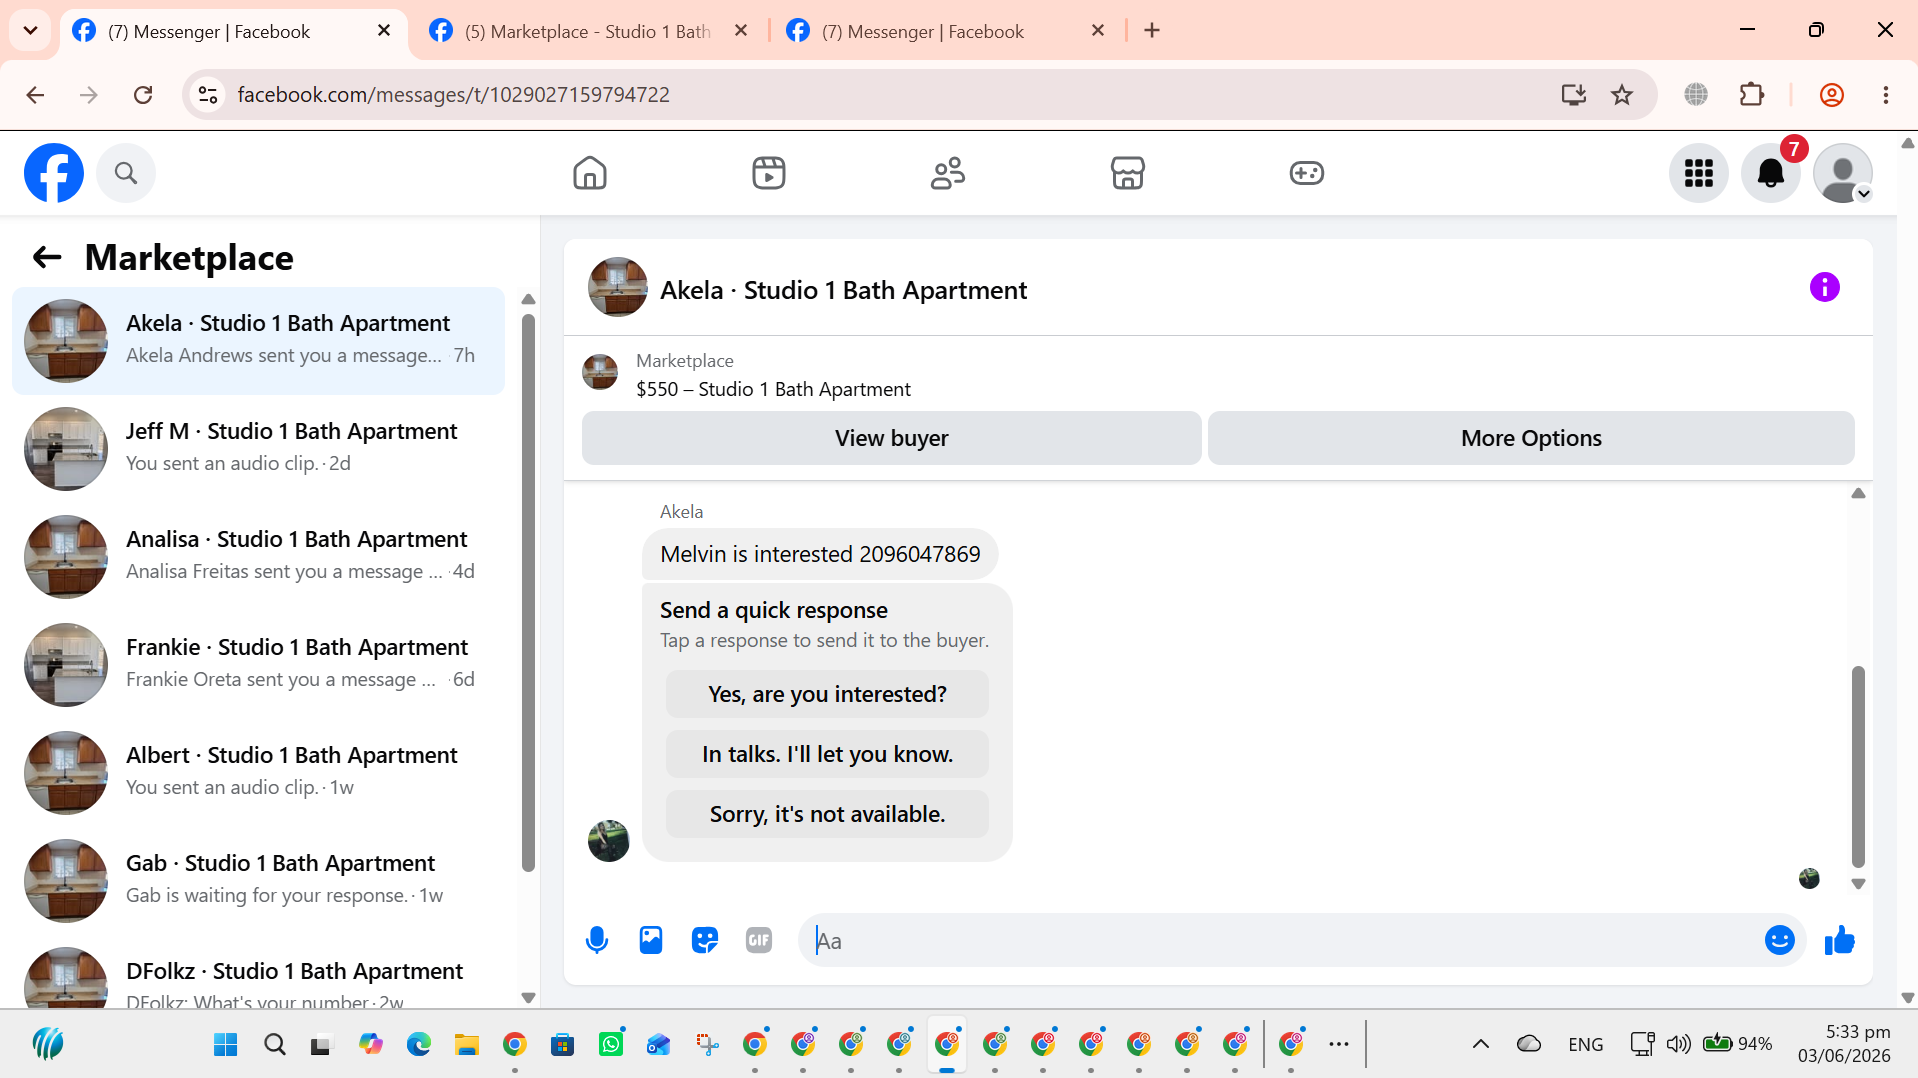
Task: Show hidden system tray icons chevron
Action: pos(1480,1045)
